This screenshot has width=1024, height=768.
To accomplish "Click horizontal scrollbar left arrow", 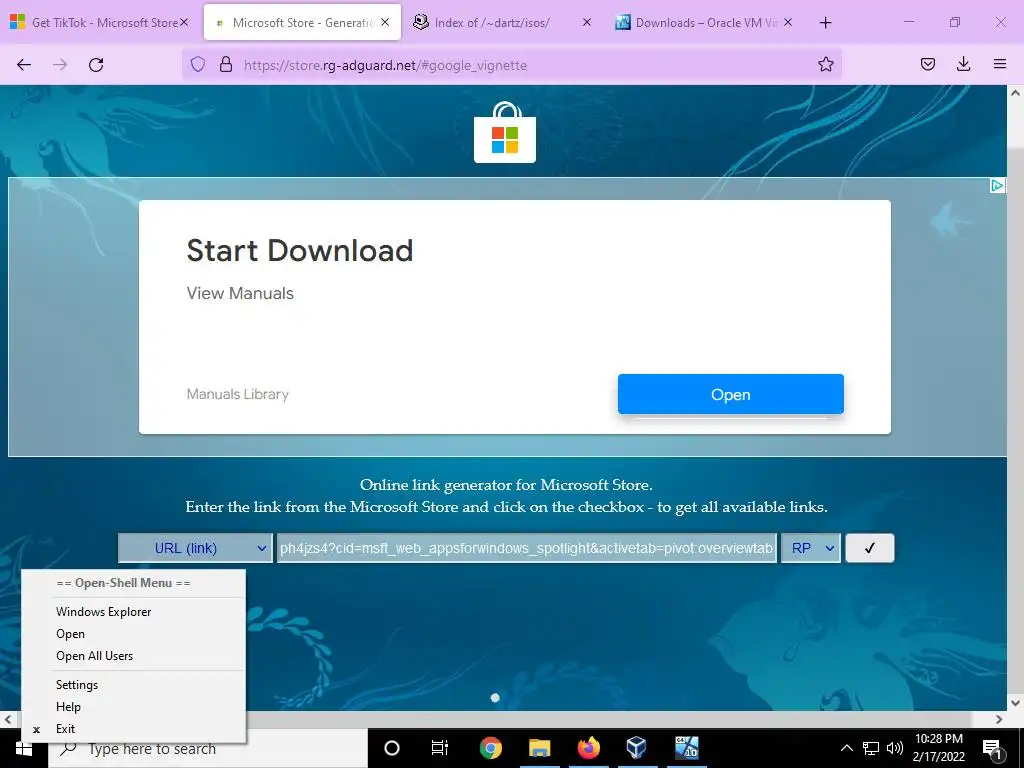I will [x=8, y=720].
